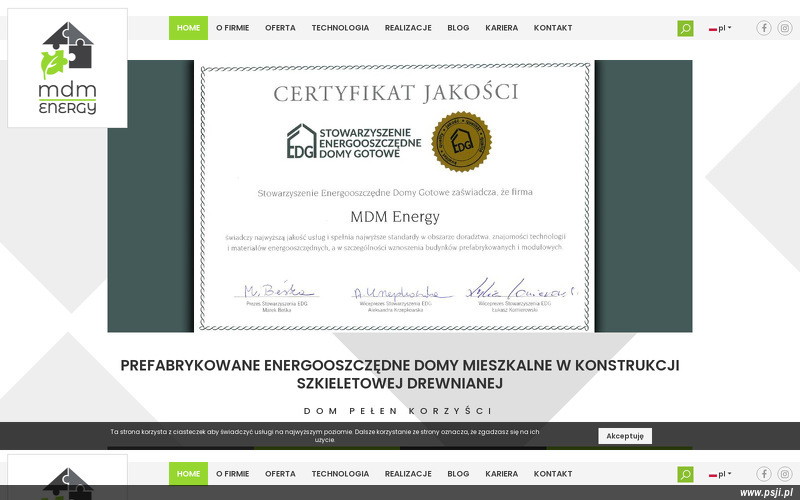Open BLOG in bottom navigation bar
This screenshot has width=800, height=500.
[x=458, y=473]
